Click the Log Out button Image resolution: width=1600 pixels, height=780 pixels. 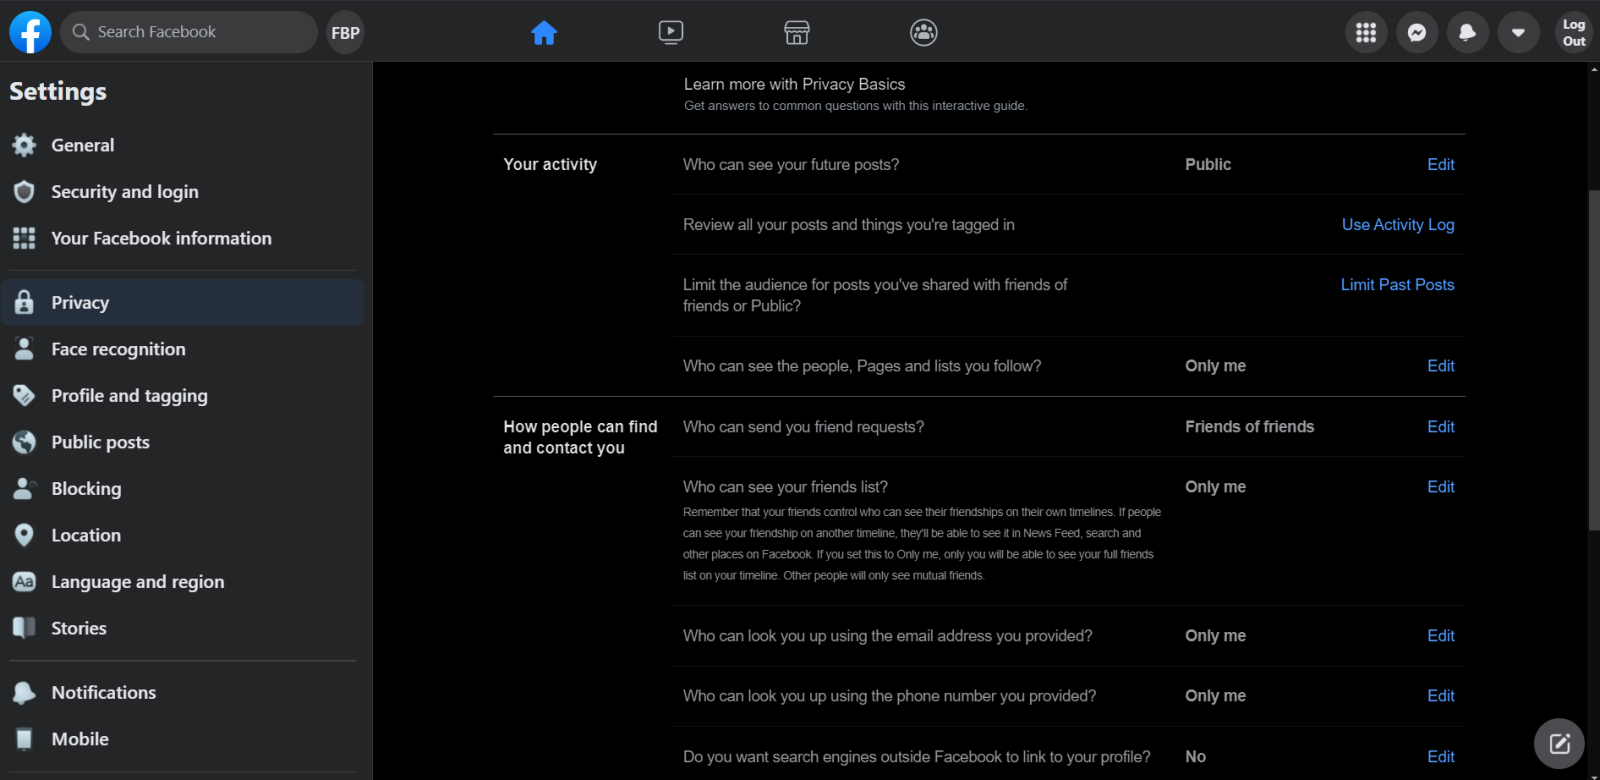(x=1574, y=33)
